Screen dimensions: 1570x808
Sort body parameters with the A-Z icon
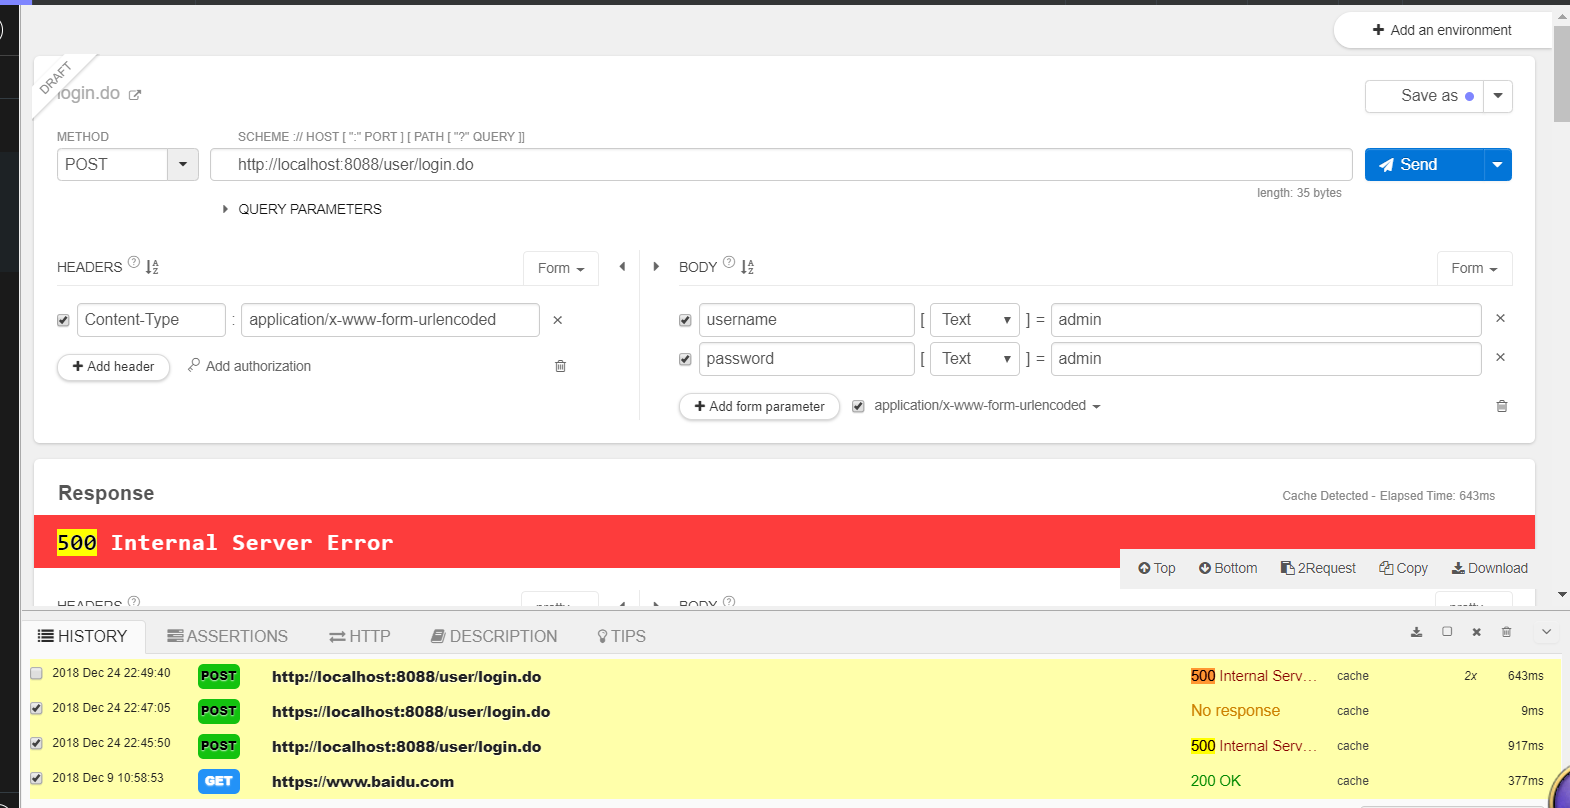click(747, 267)
